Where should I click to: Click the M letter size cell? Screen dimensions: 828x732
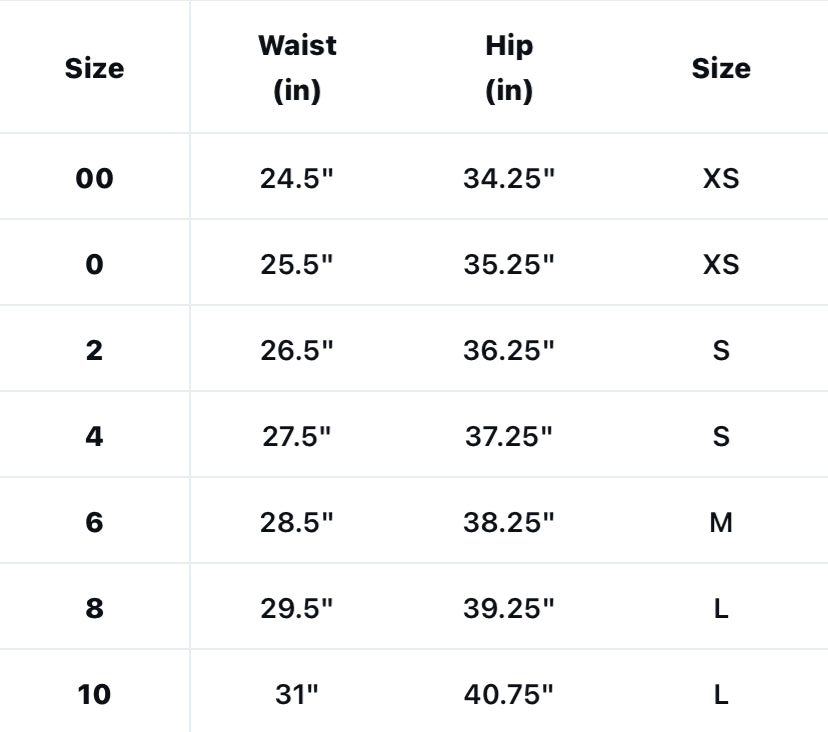click(x=721, y=522)
